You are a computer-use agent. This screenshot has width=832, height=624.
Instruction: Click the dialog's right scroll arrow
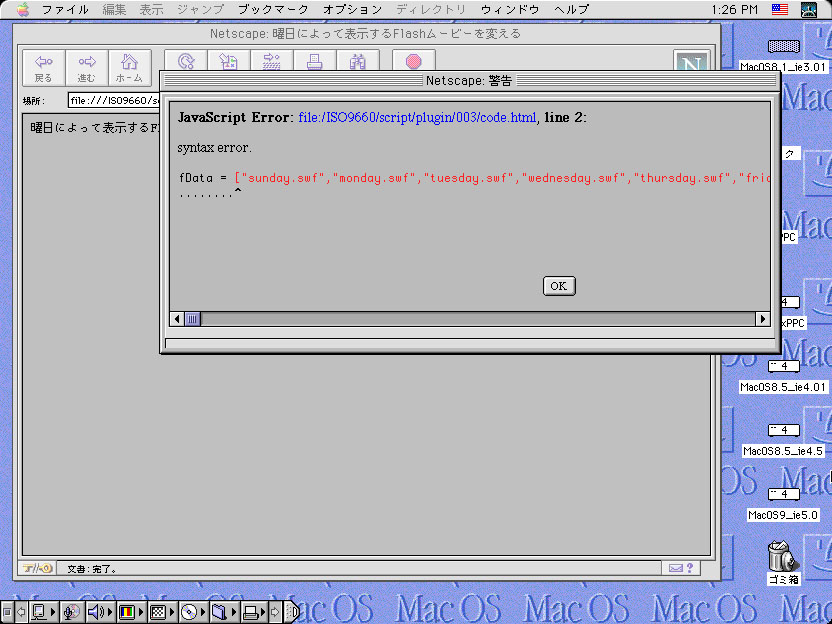(x=762, y=319)
